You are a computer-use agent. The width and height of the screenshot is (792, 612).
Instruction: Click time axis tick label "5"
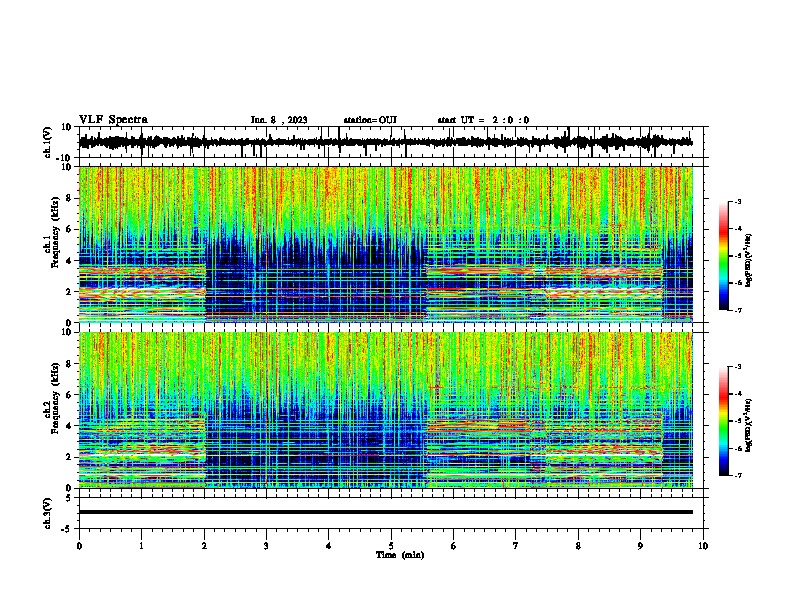click(391, 546)
